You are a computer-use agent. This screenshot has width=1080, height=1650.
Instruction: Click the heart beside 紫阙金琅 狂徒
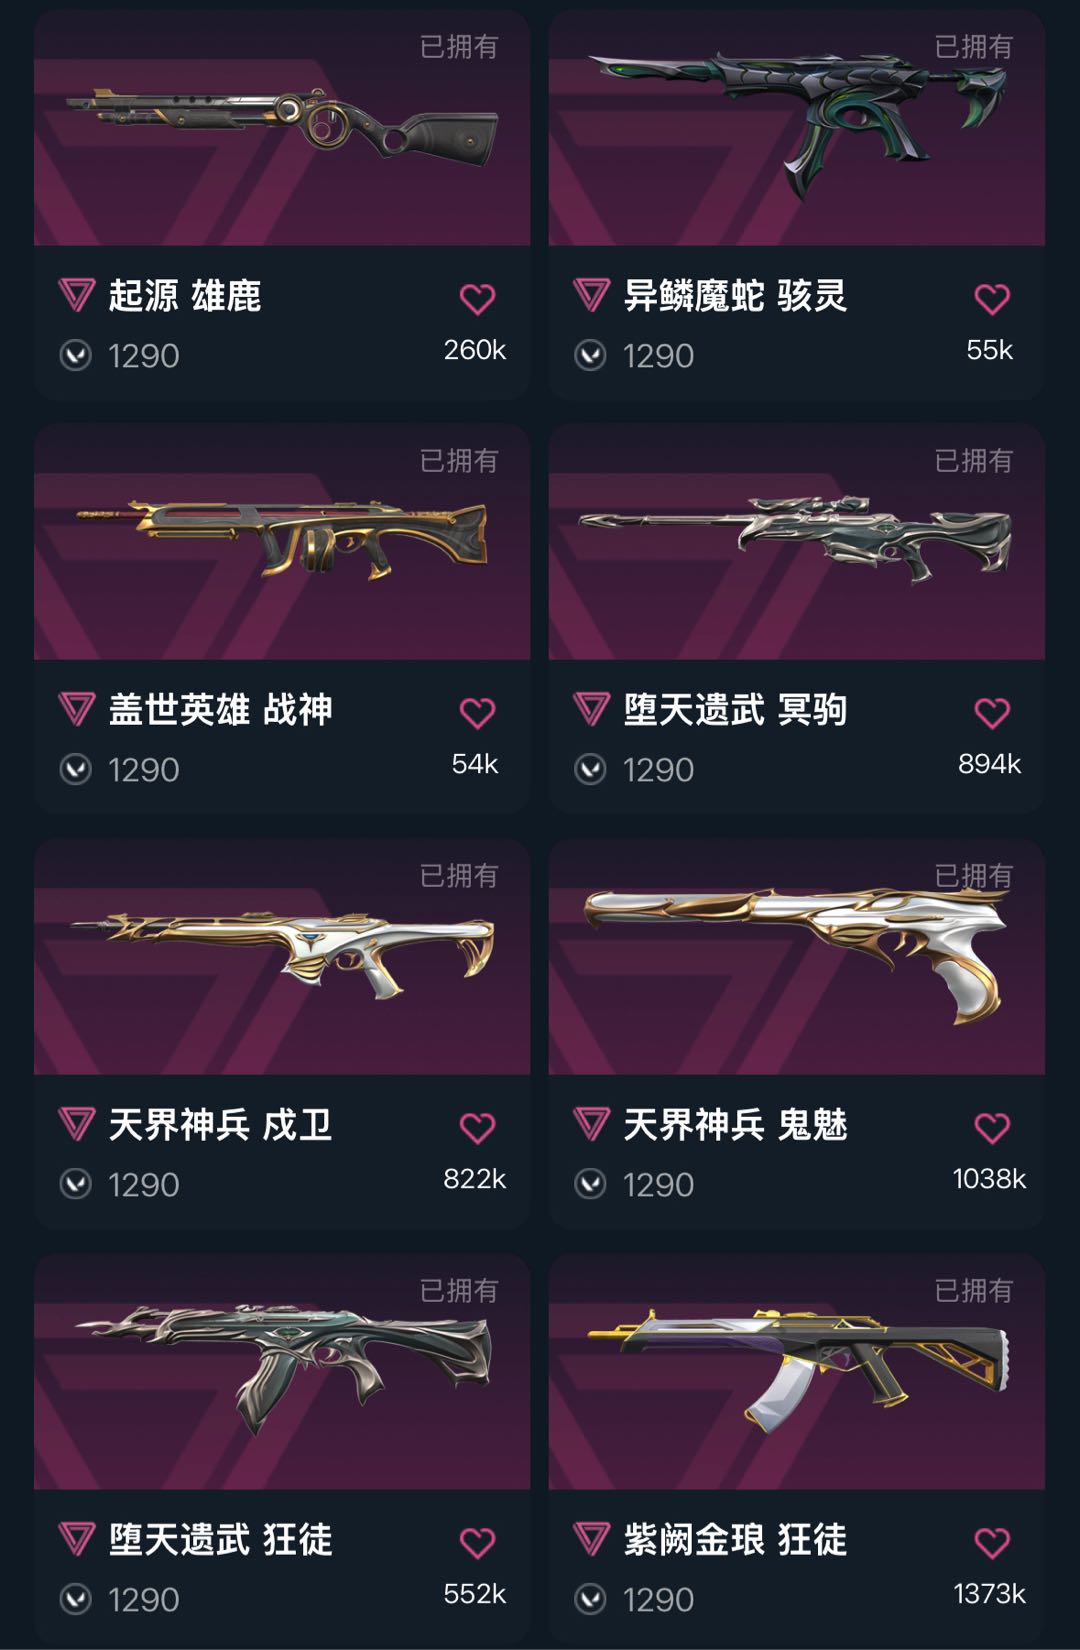coord(992,1543)
